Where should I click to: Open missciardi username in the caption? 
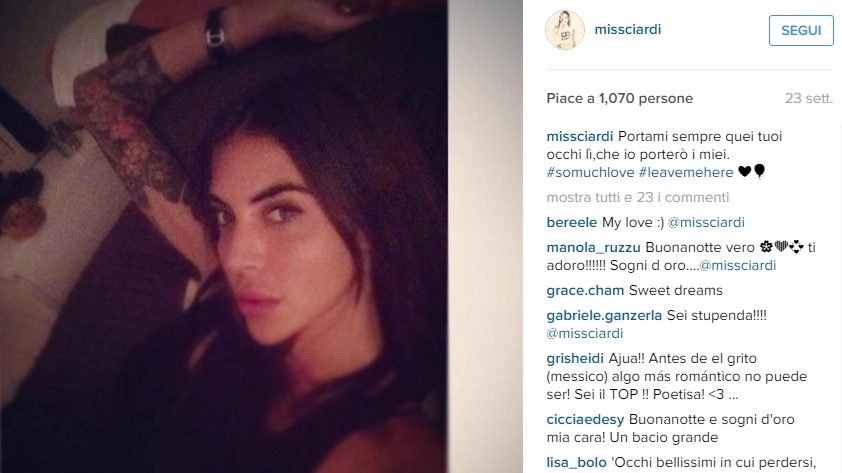pyautogui.click(x=579, y=136)
